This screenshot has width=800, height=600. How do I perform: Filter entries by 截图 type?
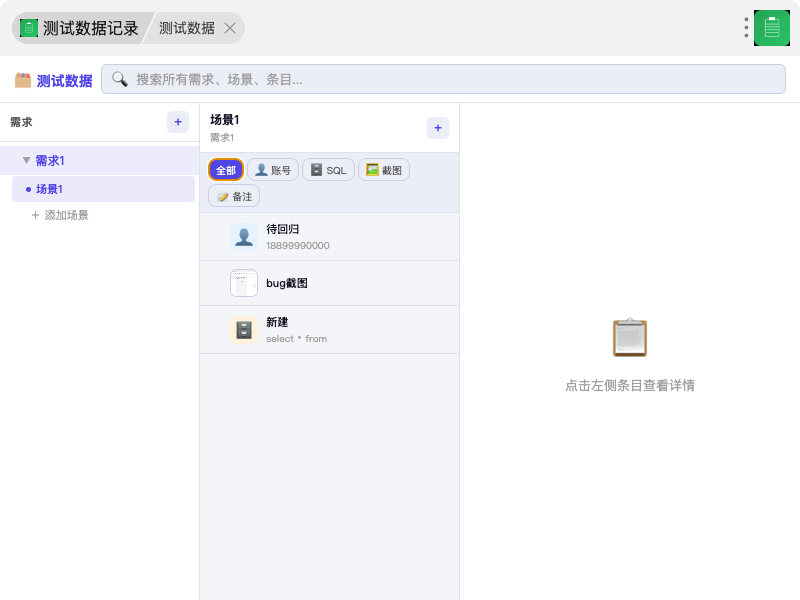[x=384, y=170]
